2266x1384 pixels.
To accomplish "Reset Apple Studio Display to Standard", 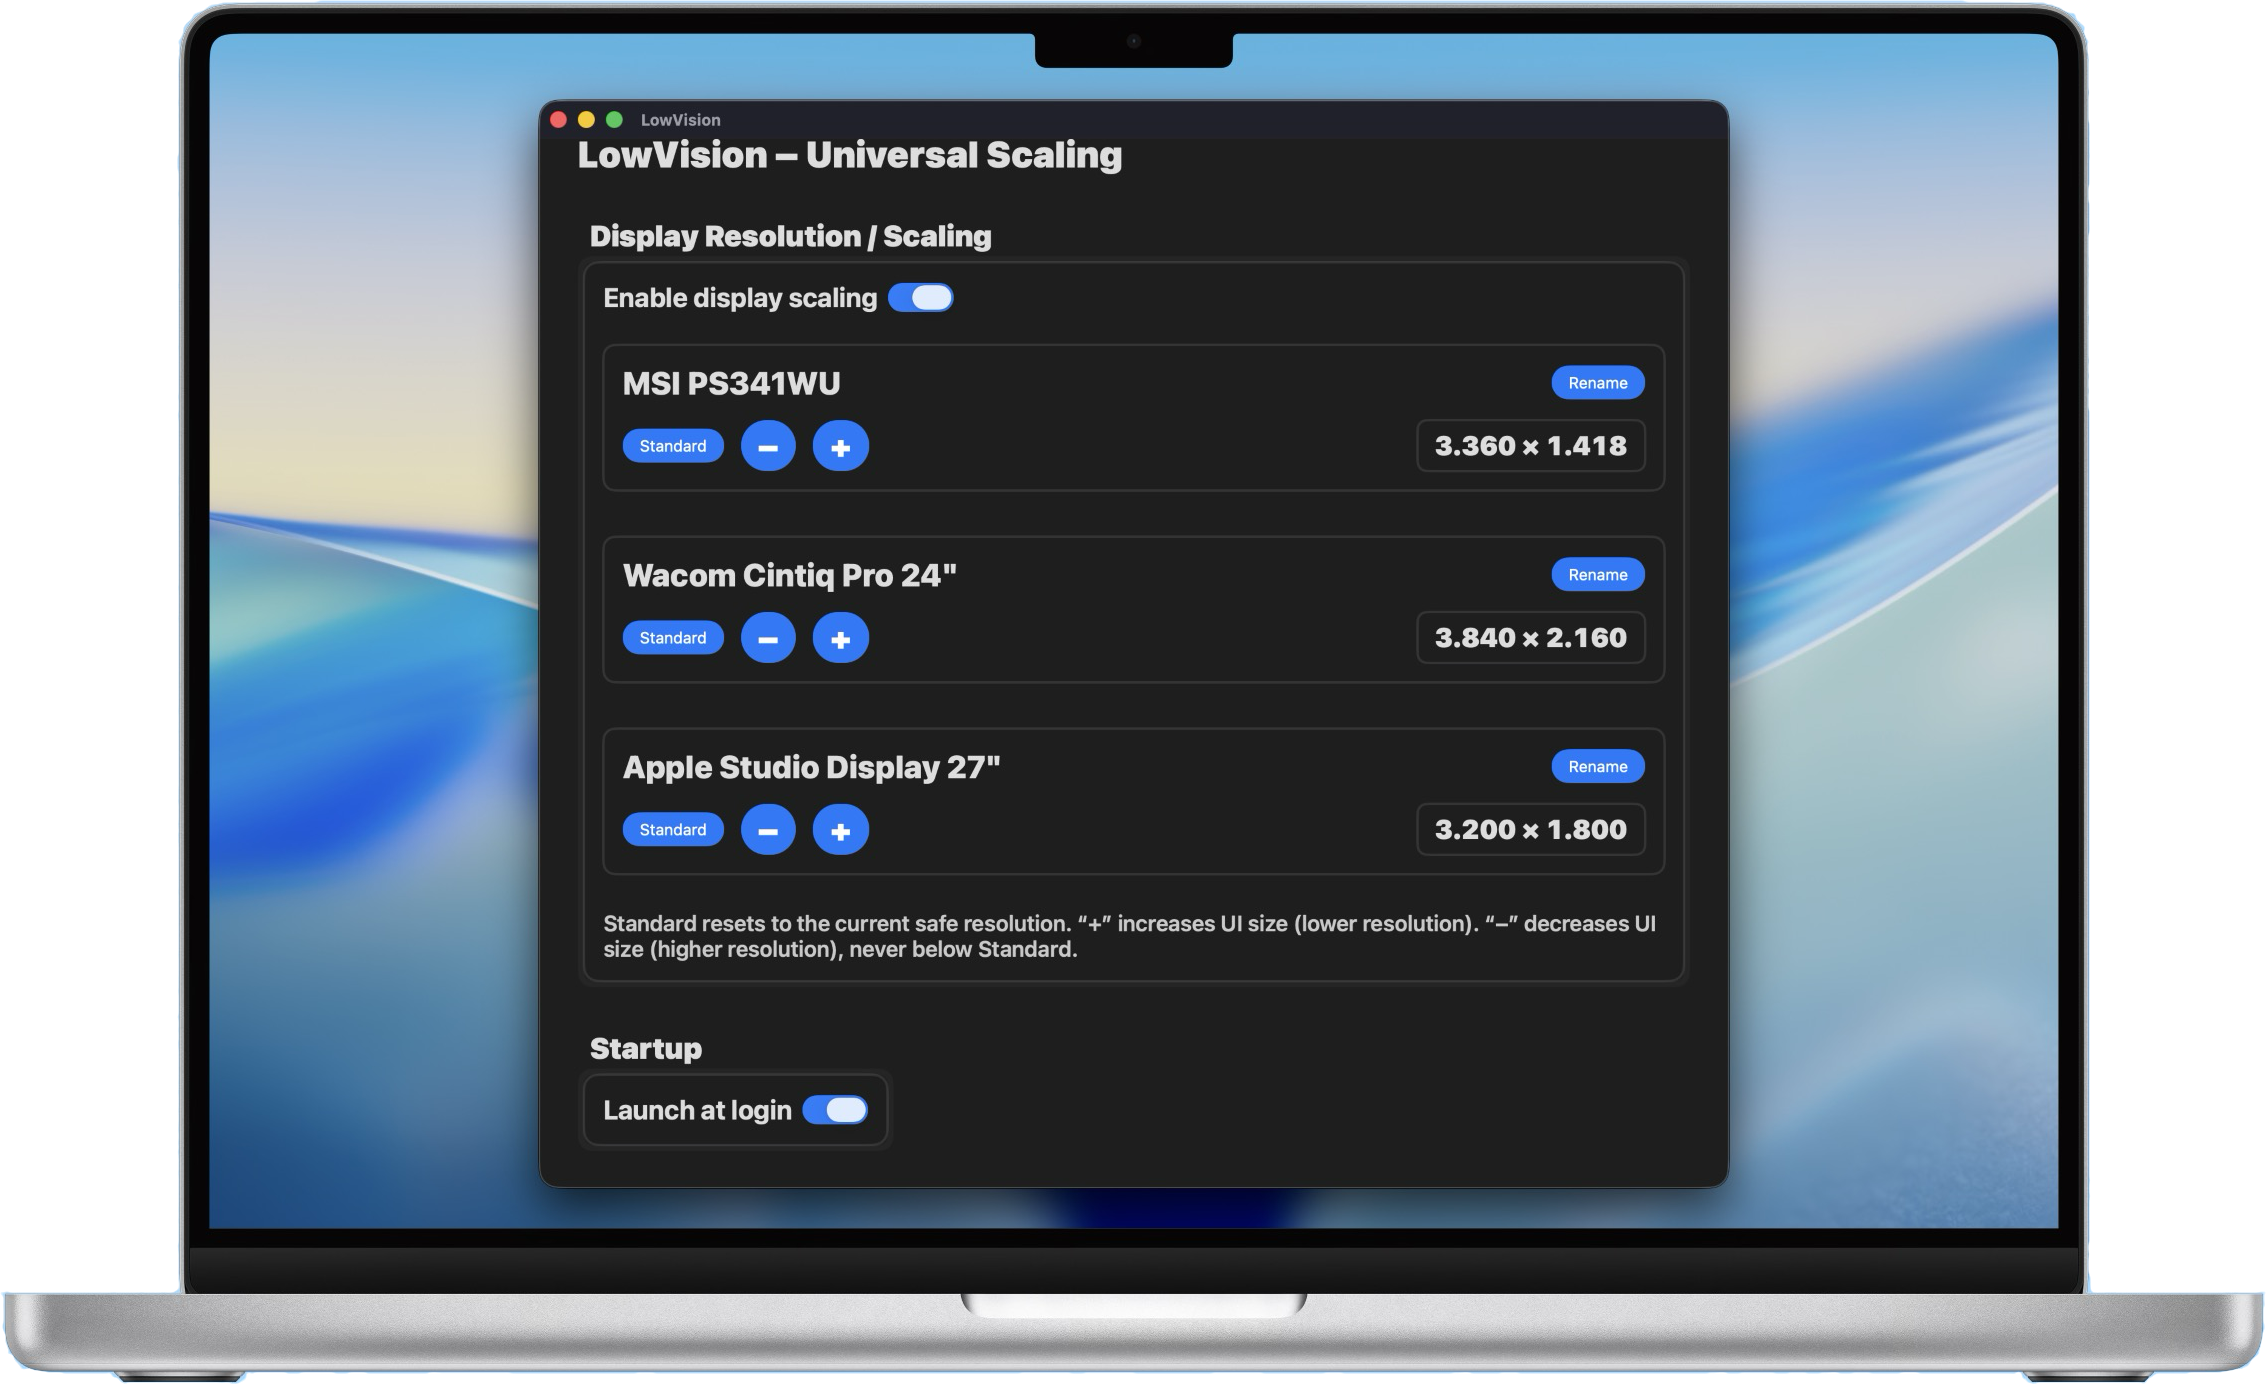I will 673,830.
